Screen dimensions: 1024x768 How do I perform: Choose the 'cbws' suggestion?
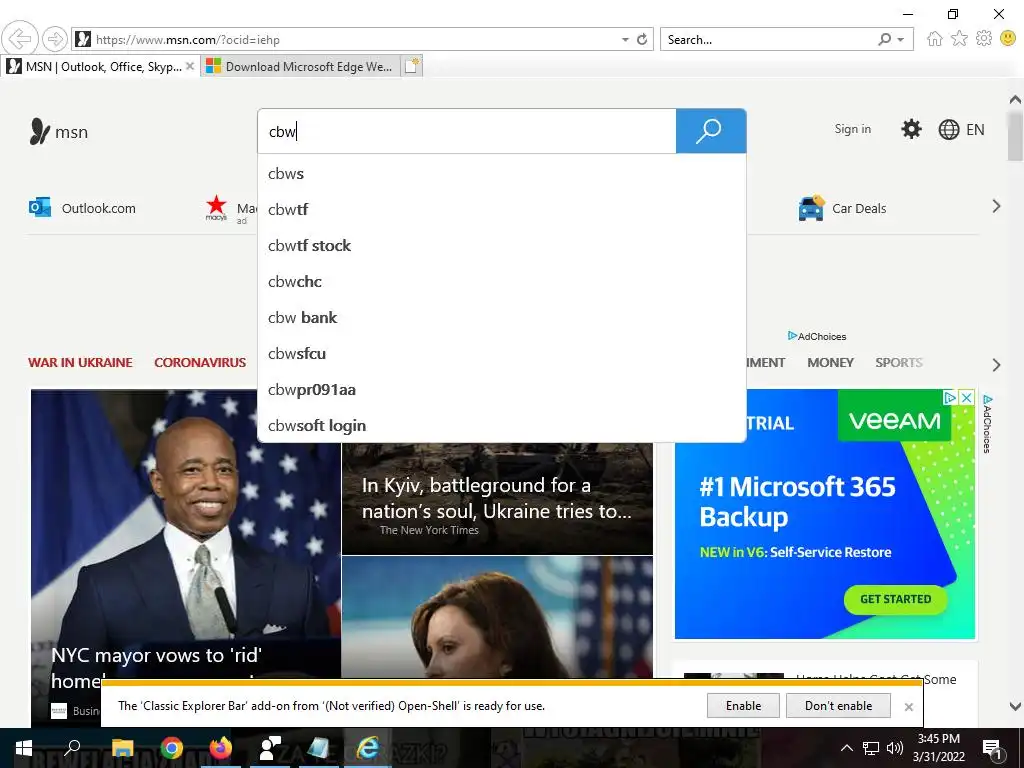pyautogui.click(x=502, y=174)
